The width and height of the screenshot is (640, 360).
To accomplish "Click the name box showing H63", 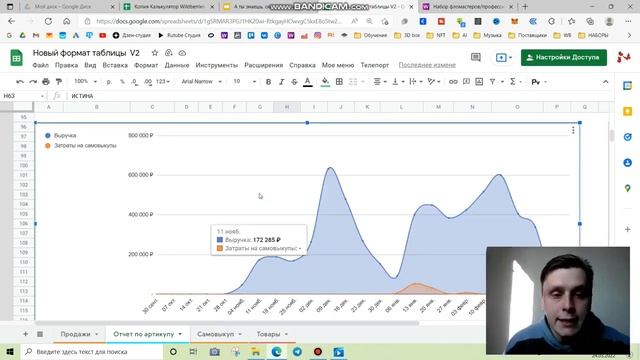I will point(23,96).
